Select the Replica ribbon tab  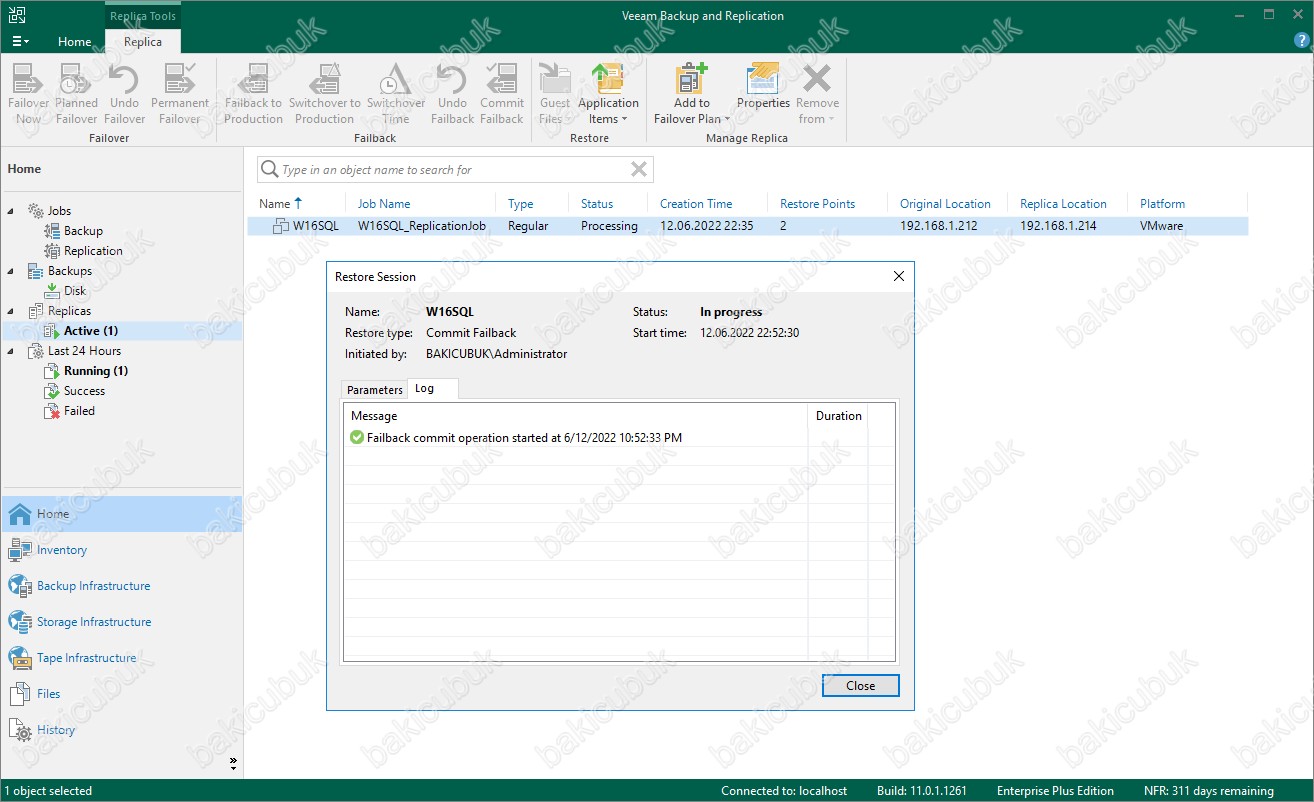coord(143,42)
